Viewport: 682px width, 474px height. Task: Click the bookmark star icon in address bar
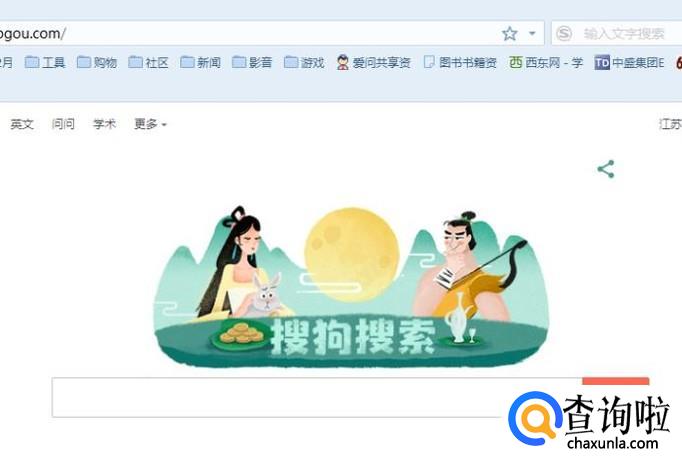[509, 33]
